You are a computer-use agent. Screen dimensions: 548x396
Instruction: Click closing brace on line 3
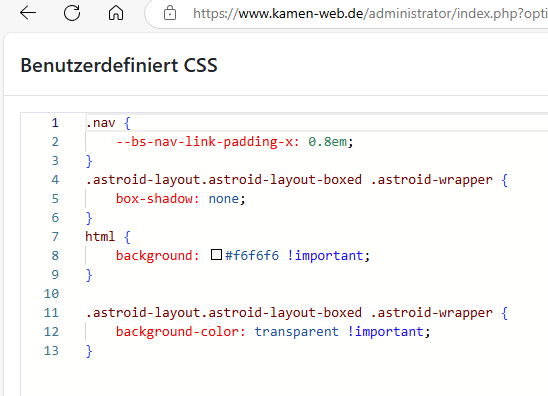(x=89, y=161)
